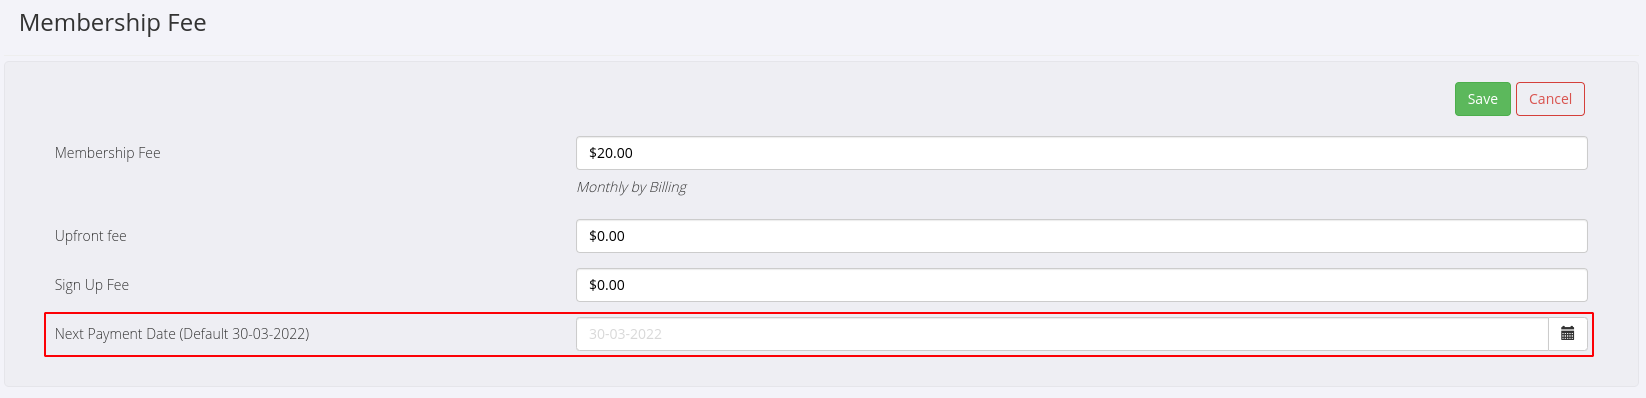Focus the Next Payment Date text field
The width and height of the screenshot is (1646, 398).
[x=1062, y=334]
